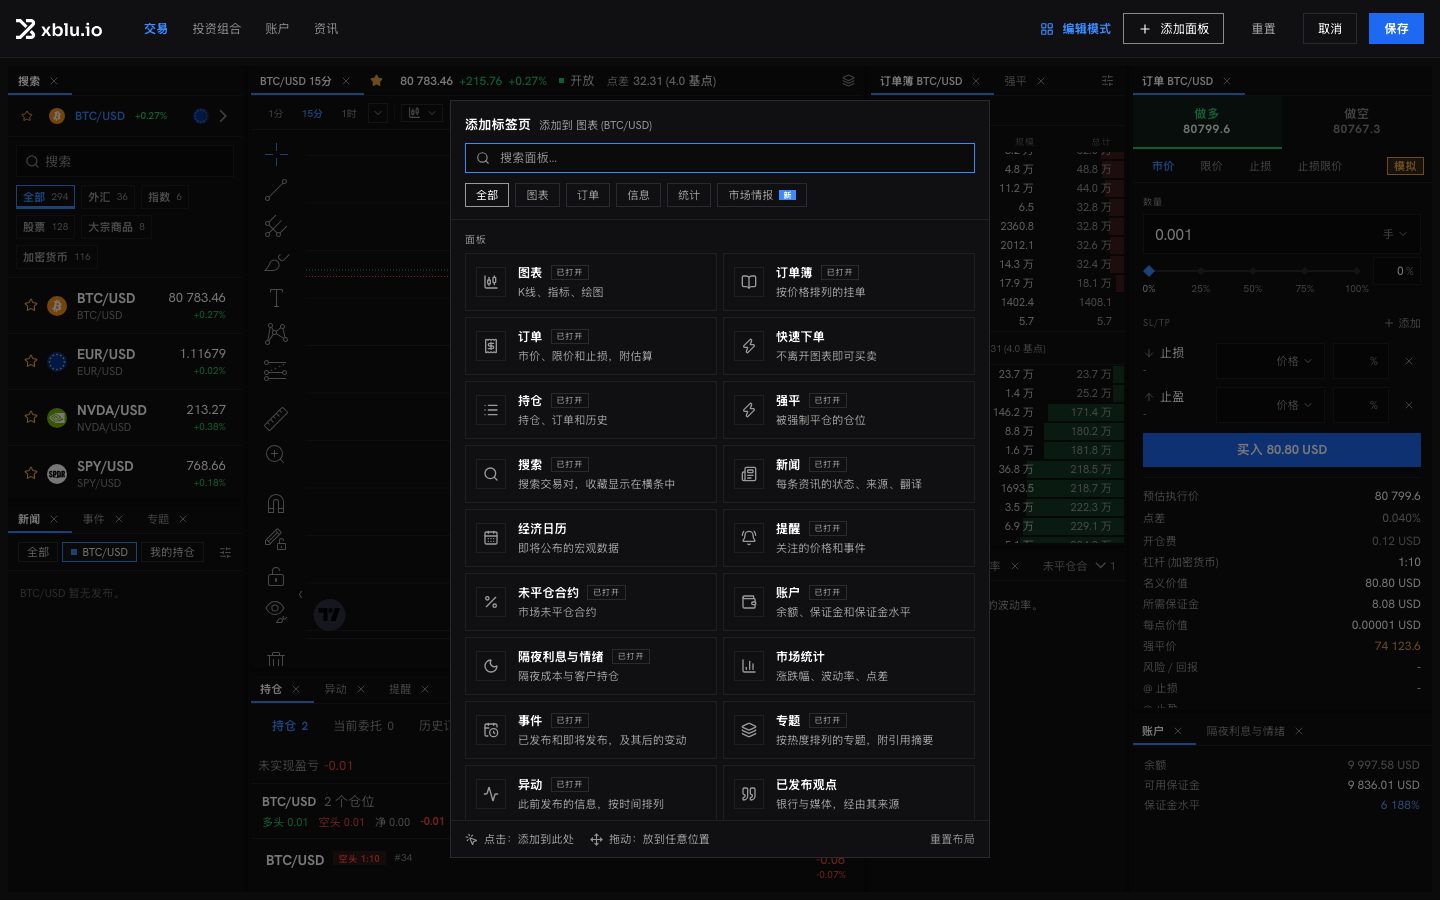Open 止损 price type dropdown
The image size is (1440, 900).
(1293, 361)
